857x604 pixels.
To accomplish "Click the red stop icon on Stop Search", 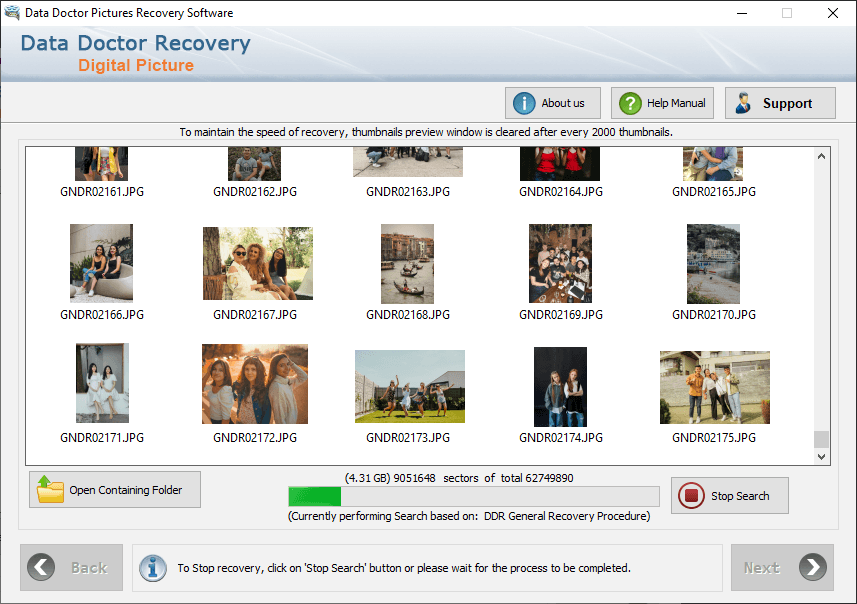I will 691,496.
